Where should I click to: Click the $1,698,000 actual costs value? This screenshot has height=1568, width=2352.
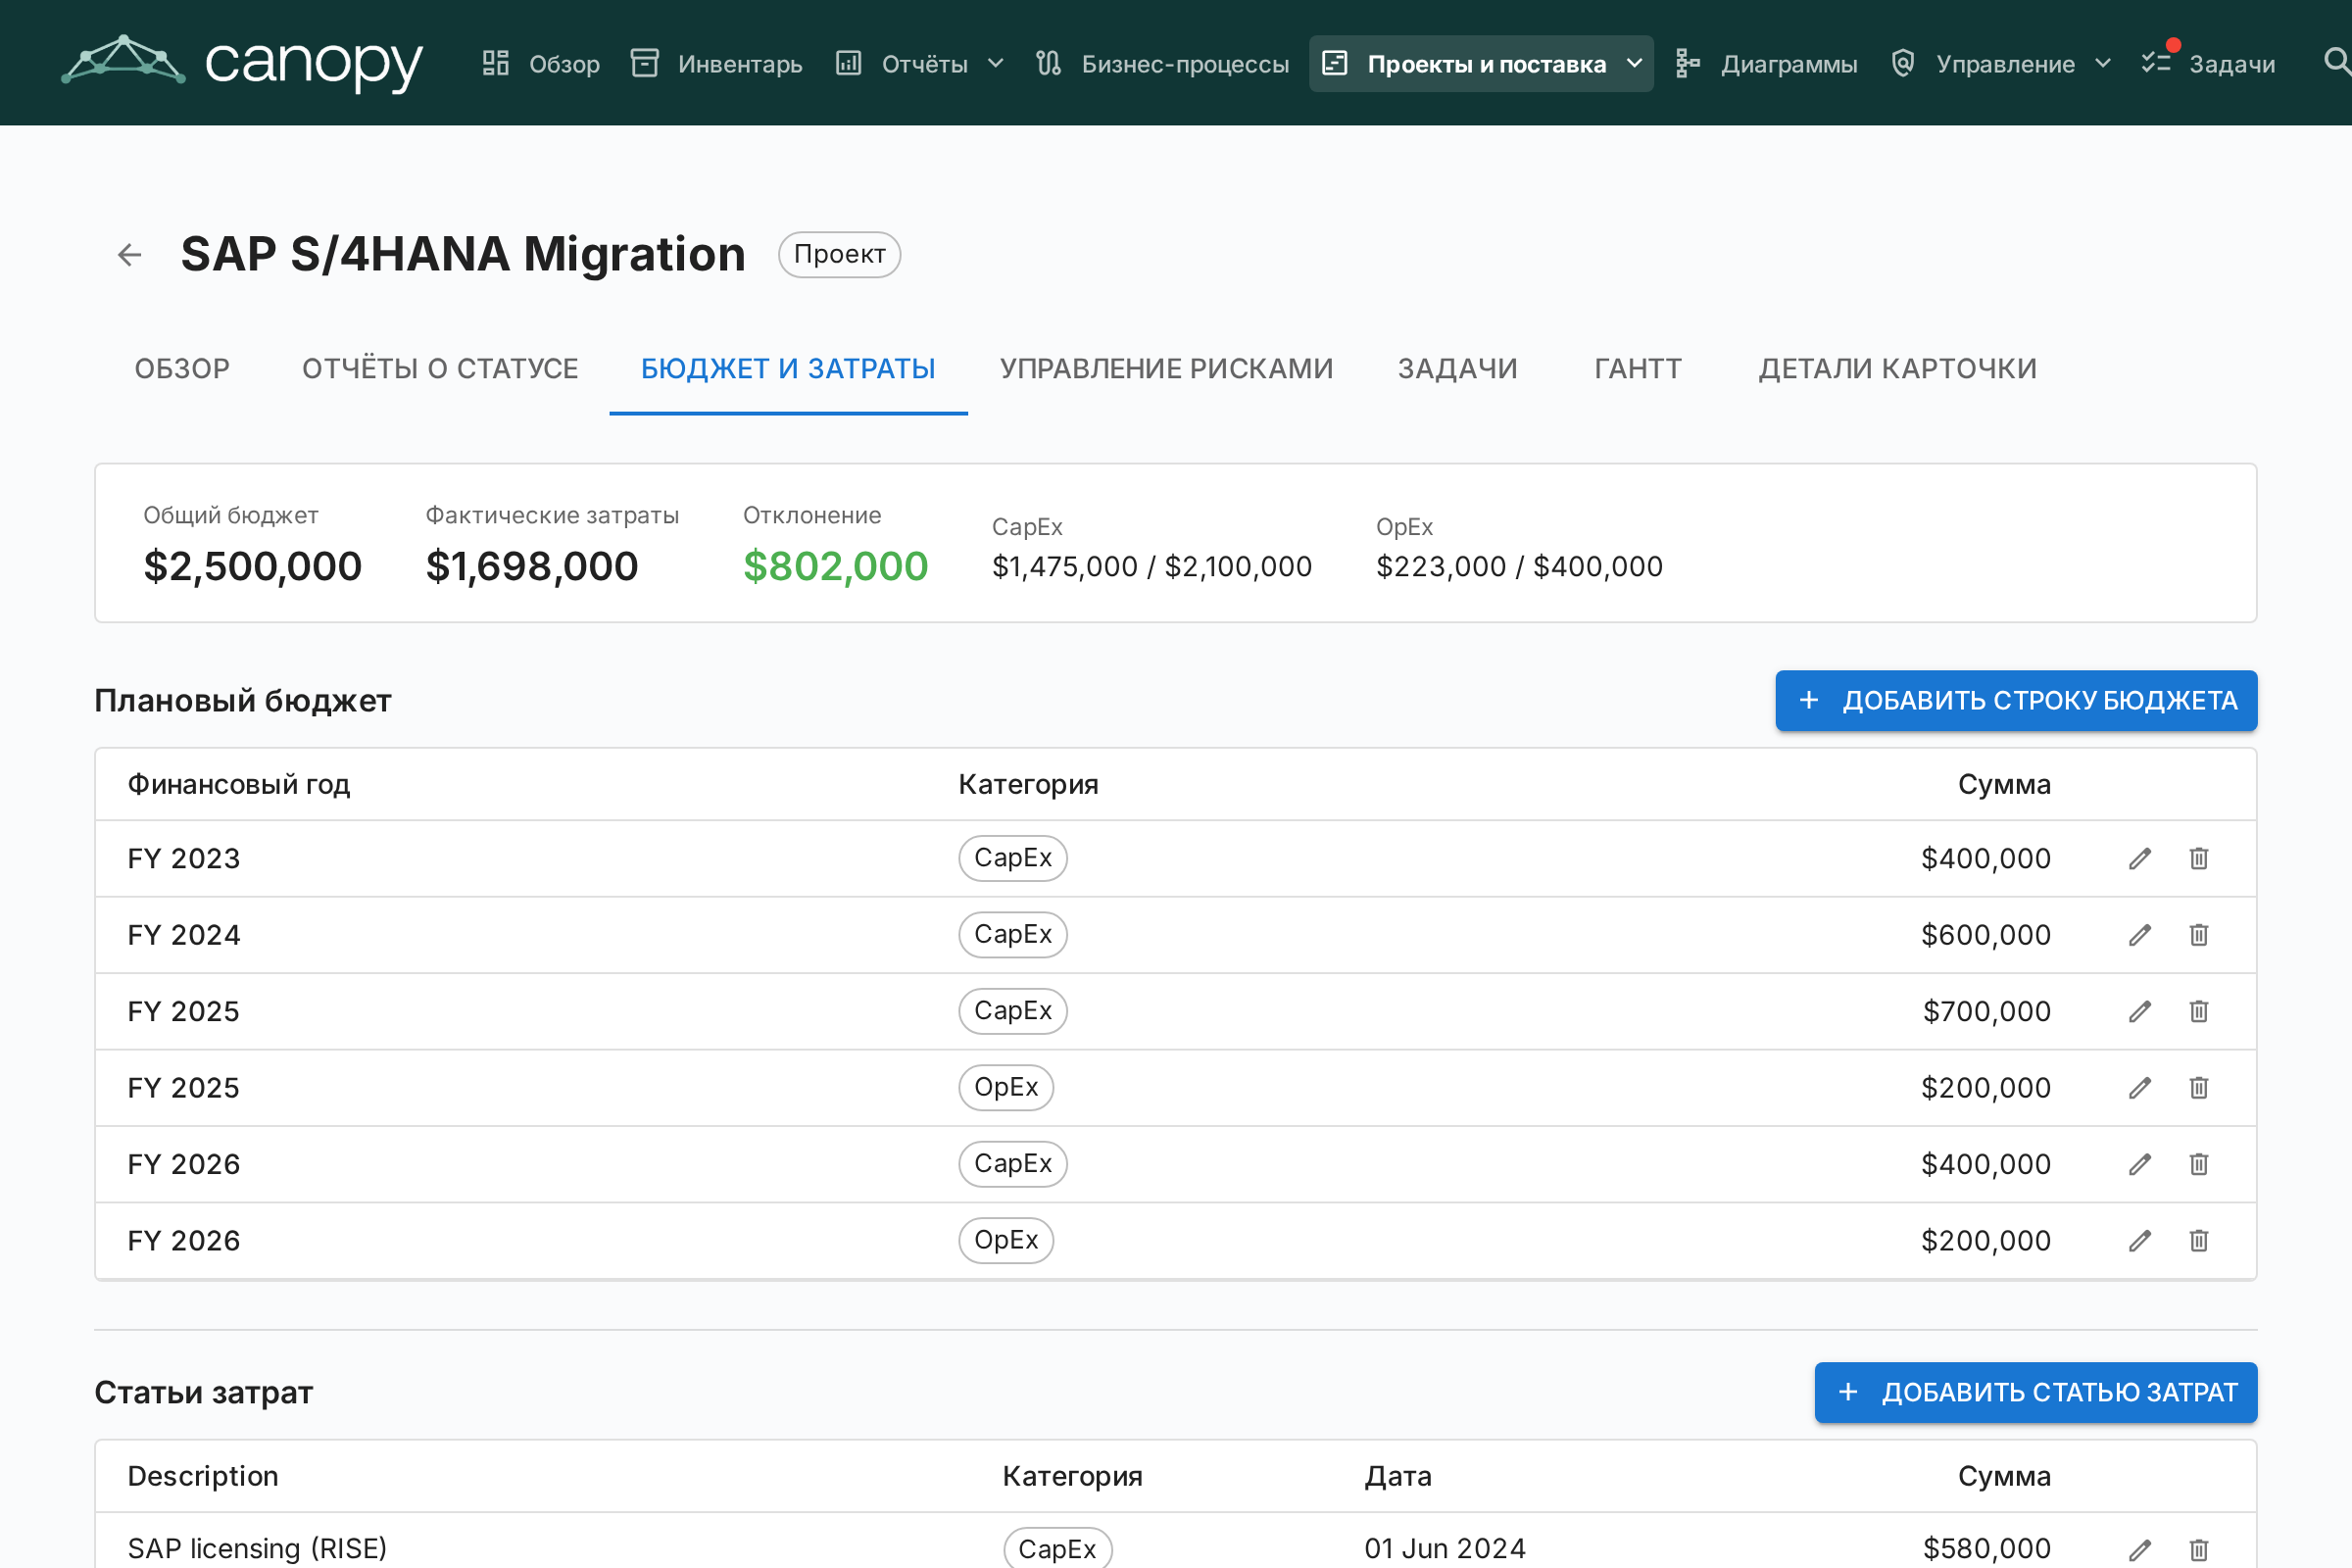tap(532, 567)
